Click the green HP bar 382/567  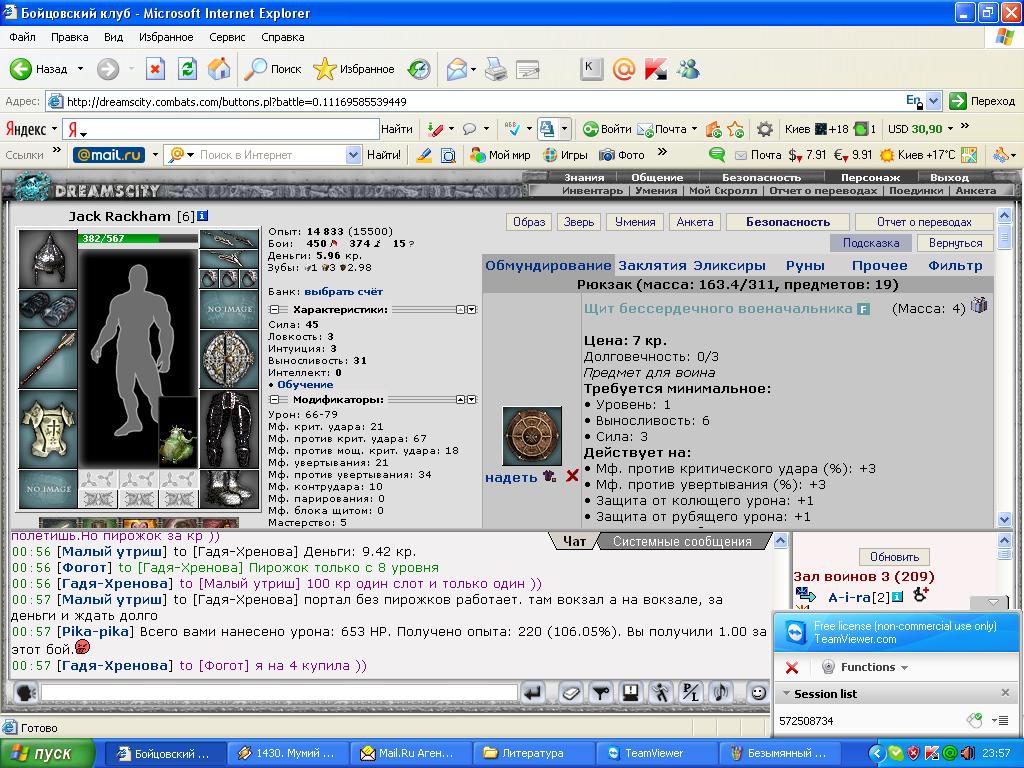pos(138,238)
